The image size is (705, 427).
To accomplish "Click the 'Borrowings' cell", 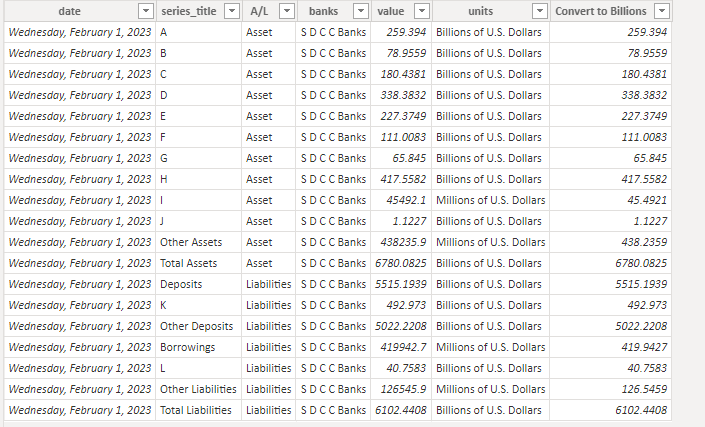I will pos(199,347).
